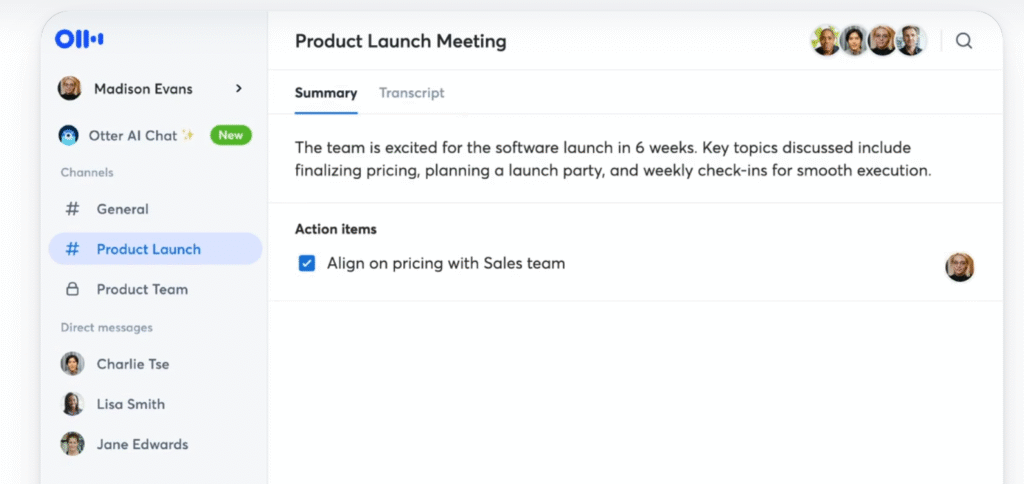Open the Product Team channel
Image resolution: width=1024 pixels, height=484 pixels.
pos(142,289)
